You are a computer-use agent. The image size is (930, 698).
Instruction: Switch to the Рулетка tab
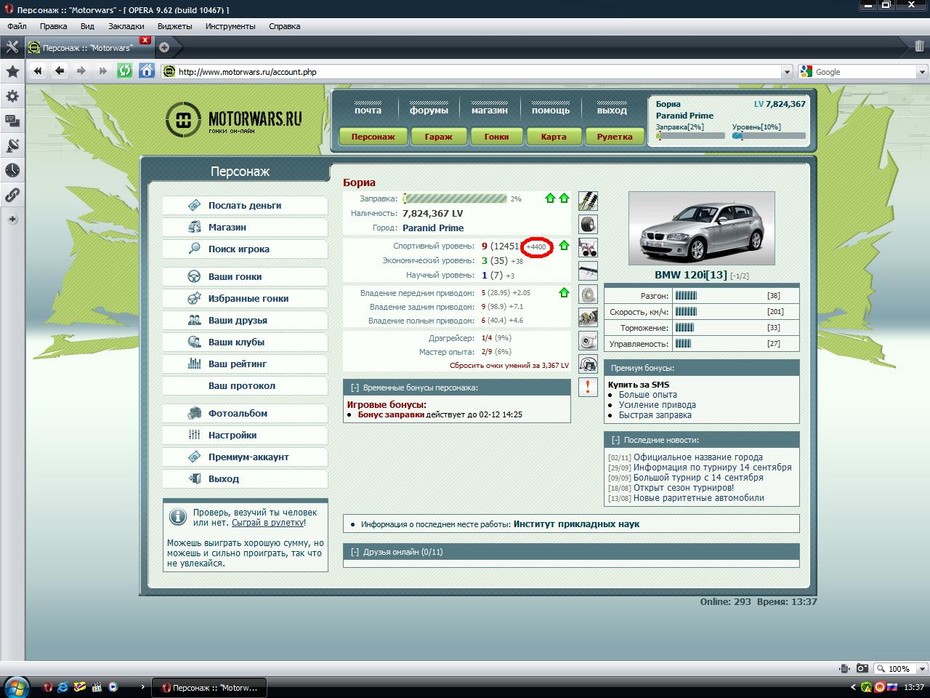coord(614,136)
